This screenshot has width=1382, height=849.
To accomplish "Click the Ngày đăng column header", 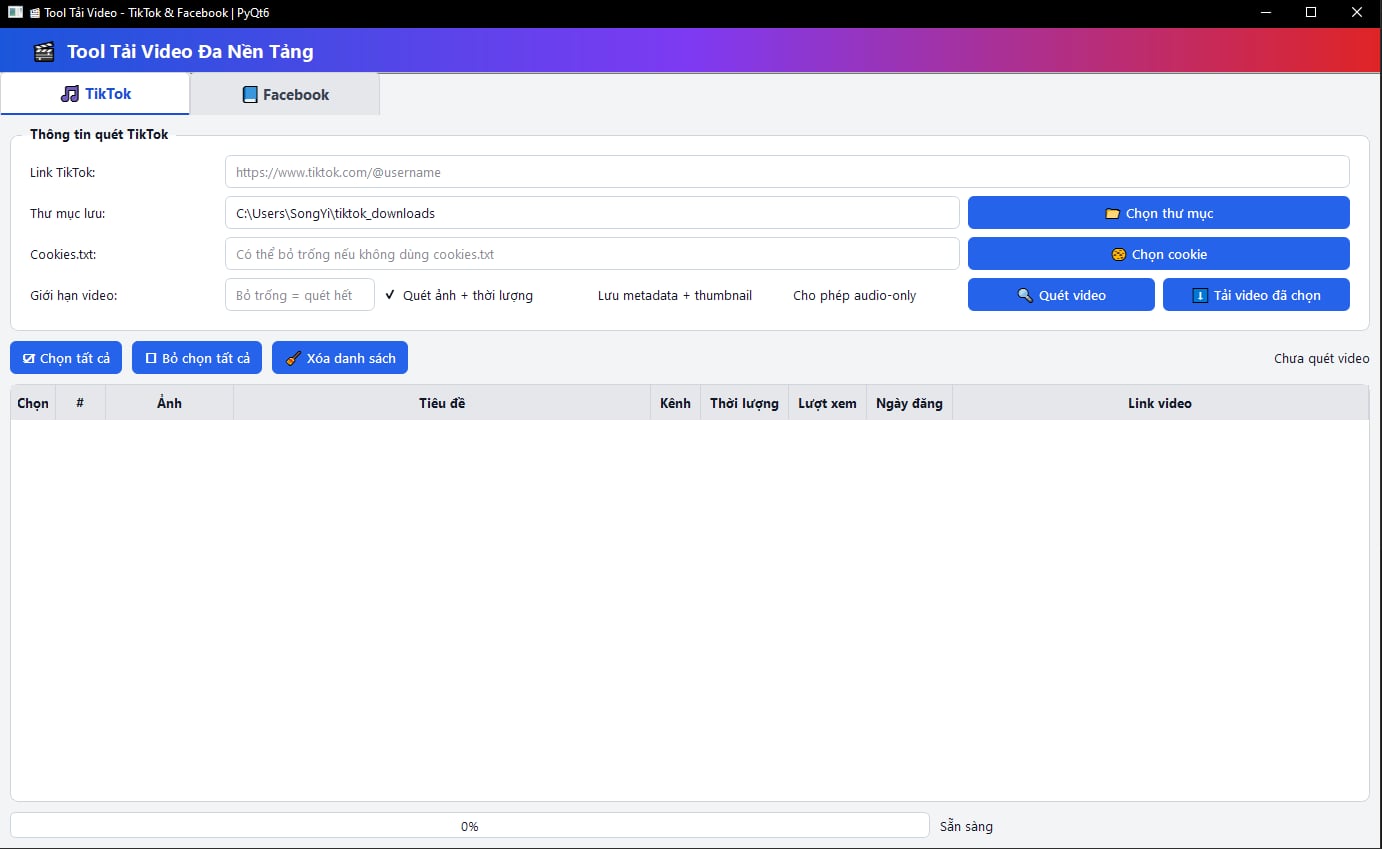I will click(910, 403).
